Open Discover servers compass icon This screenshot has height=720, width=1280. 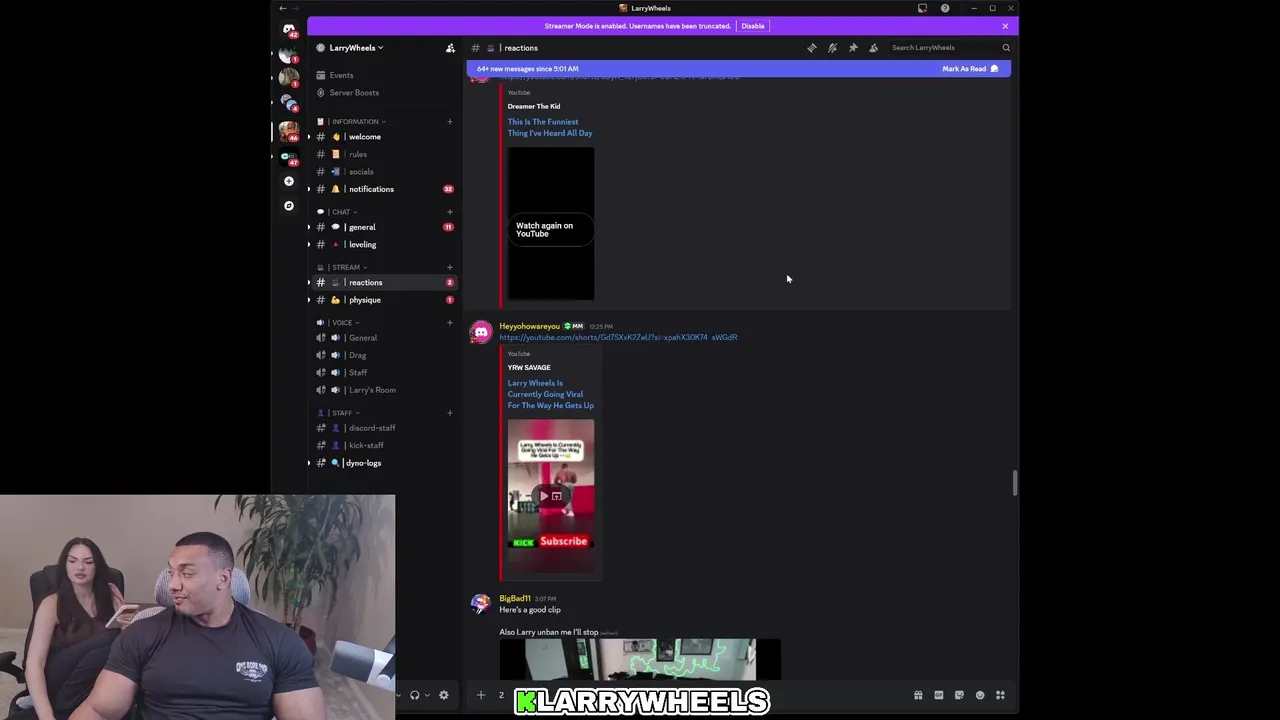(289, 205)
